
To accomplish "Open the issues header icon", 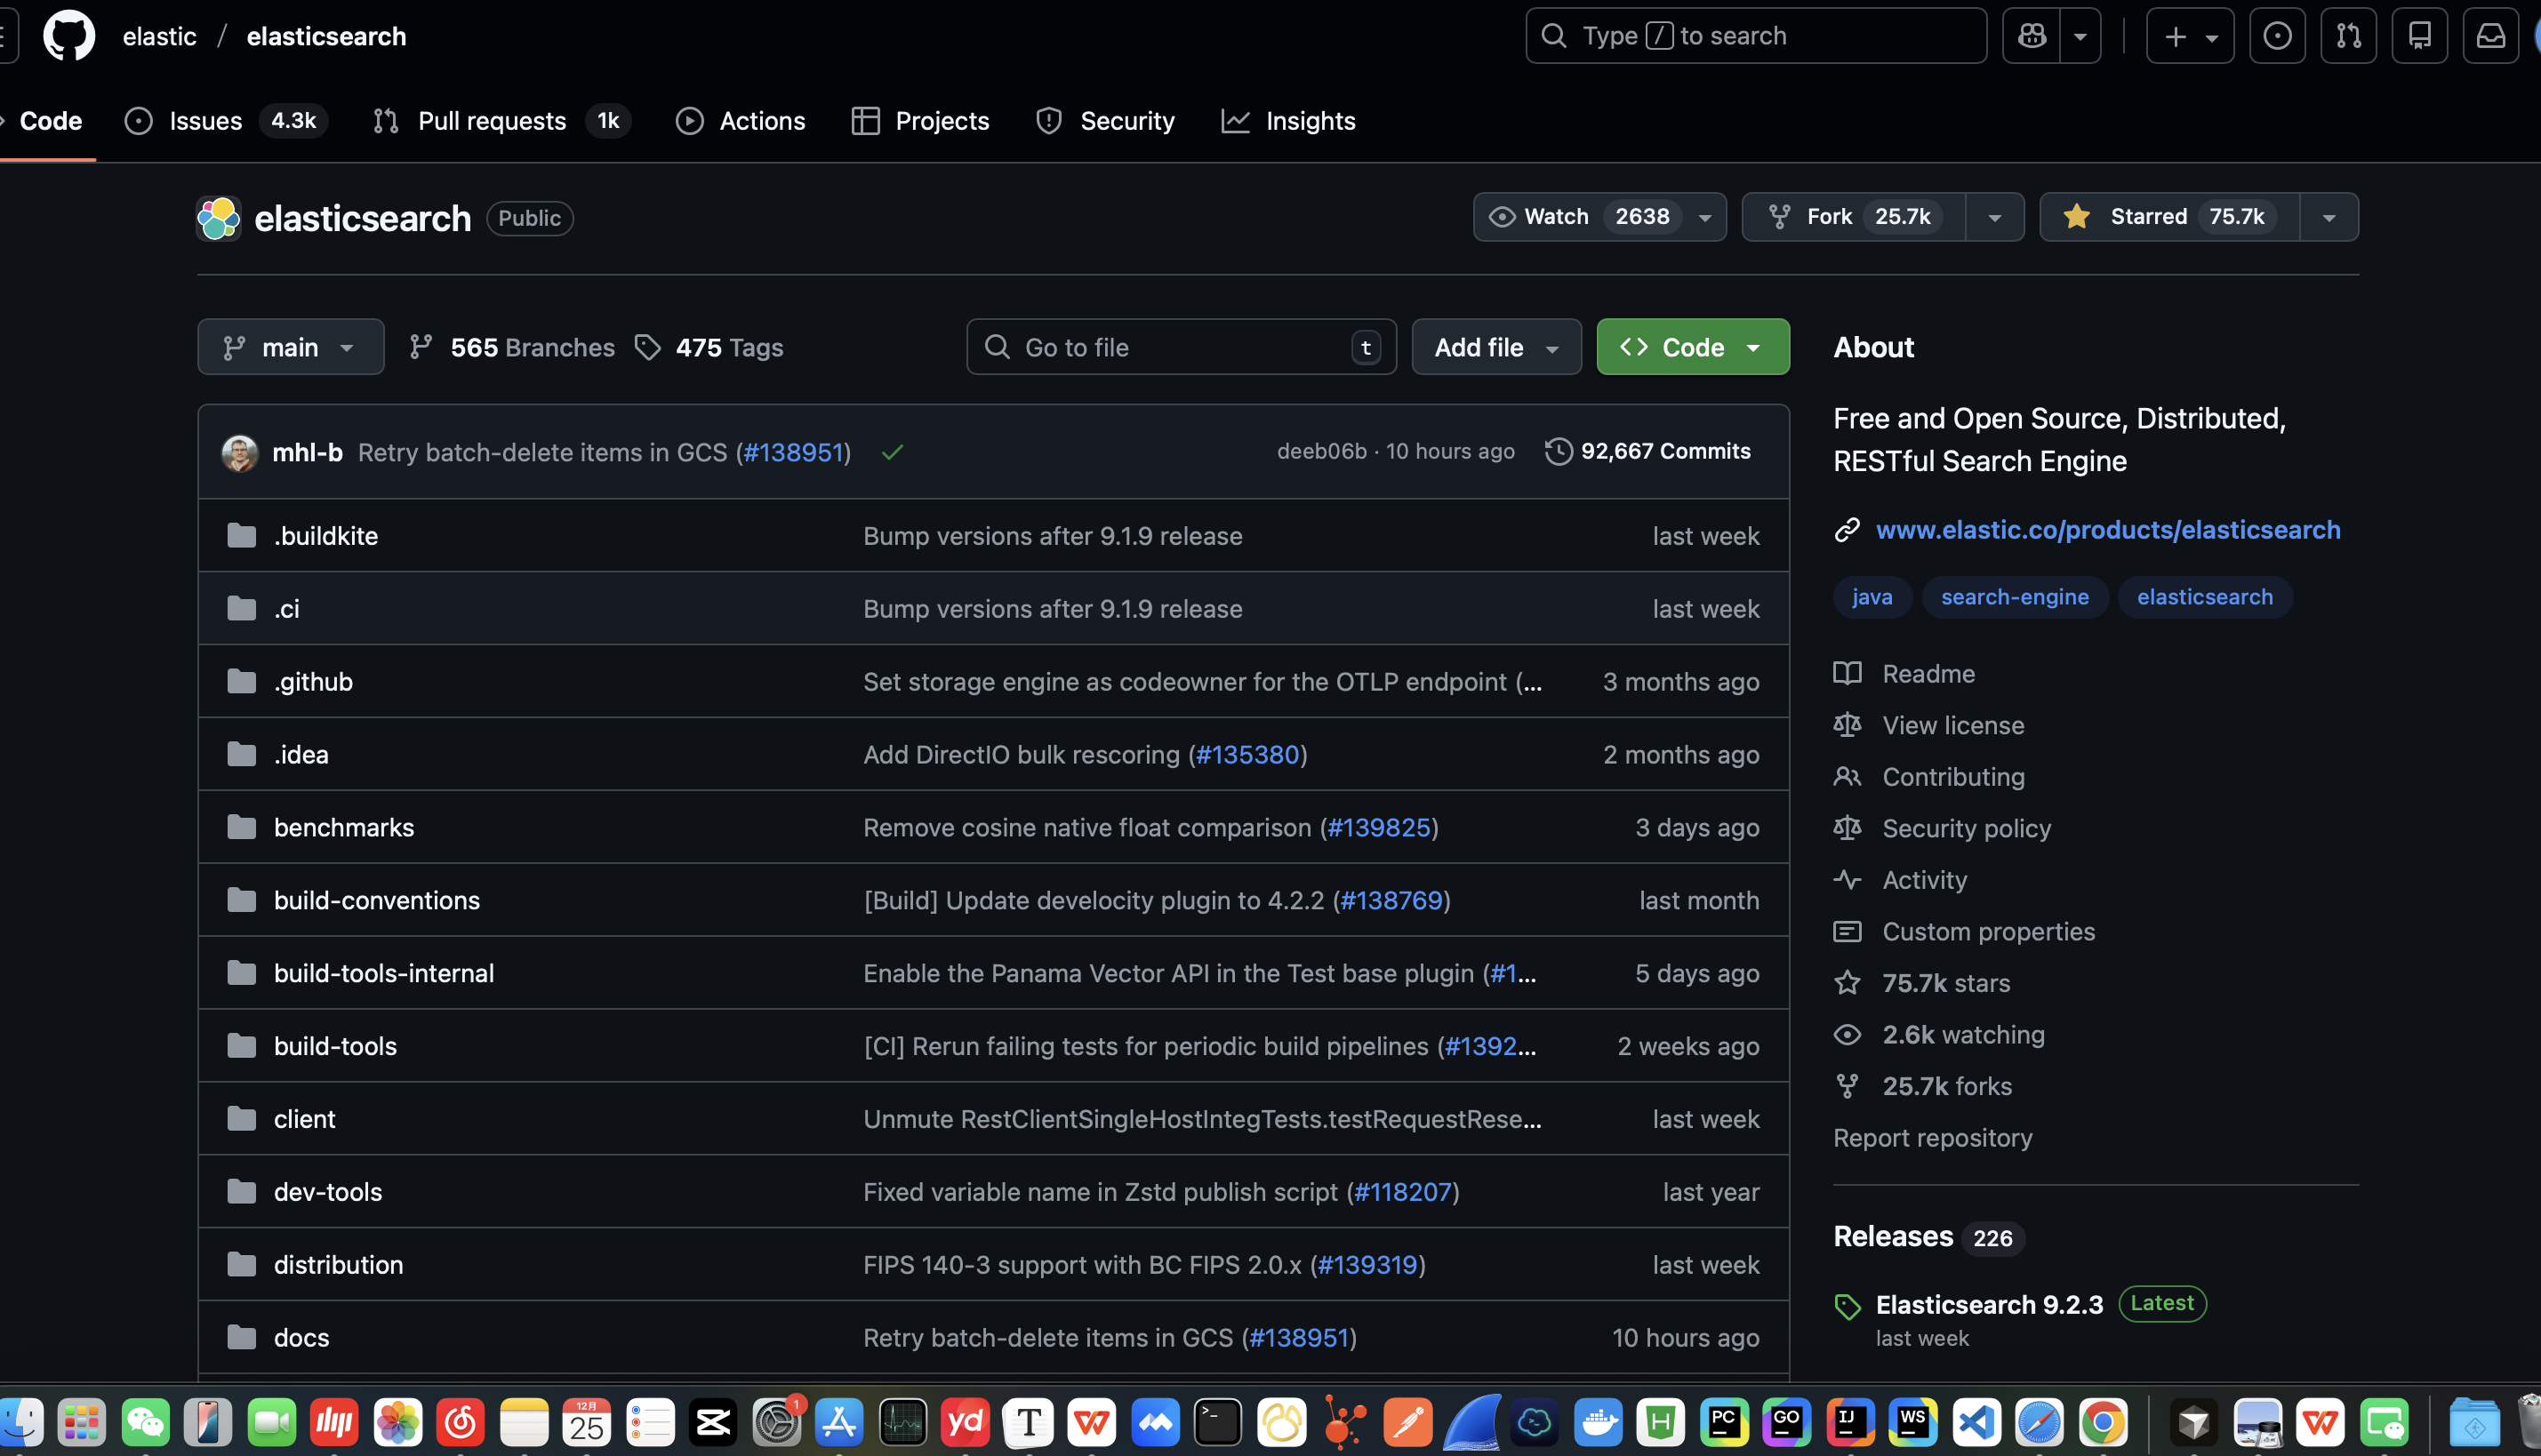I will click(2276, 36).
